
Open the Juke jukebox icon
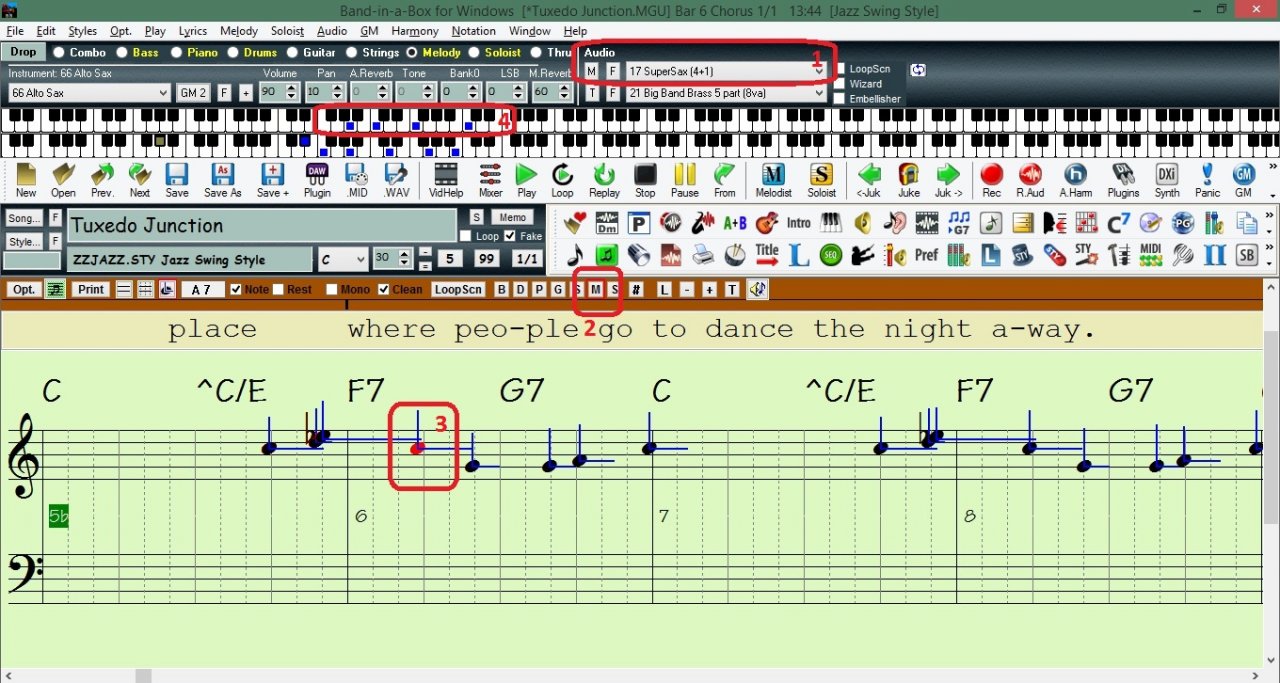click(x=909, y=180)
